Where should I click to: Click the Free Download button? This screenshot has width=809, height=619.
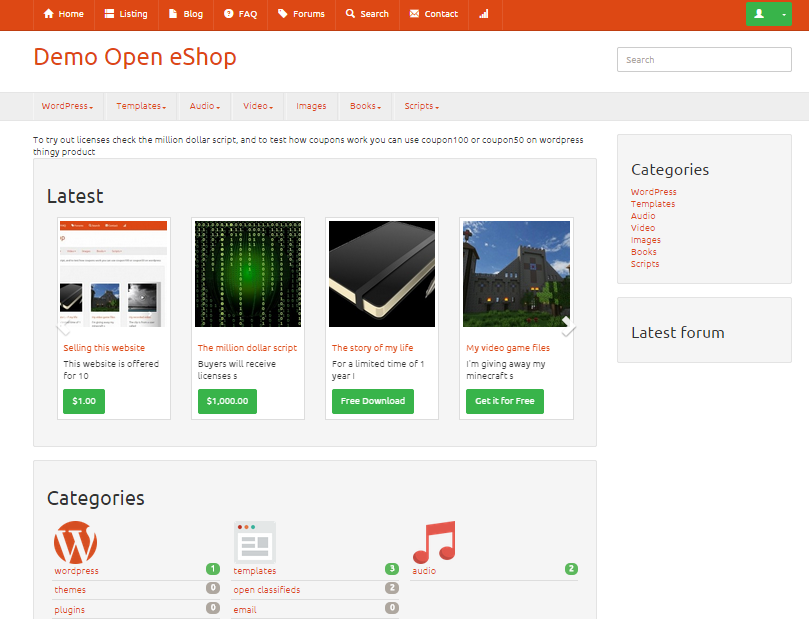372,401
